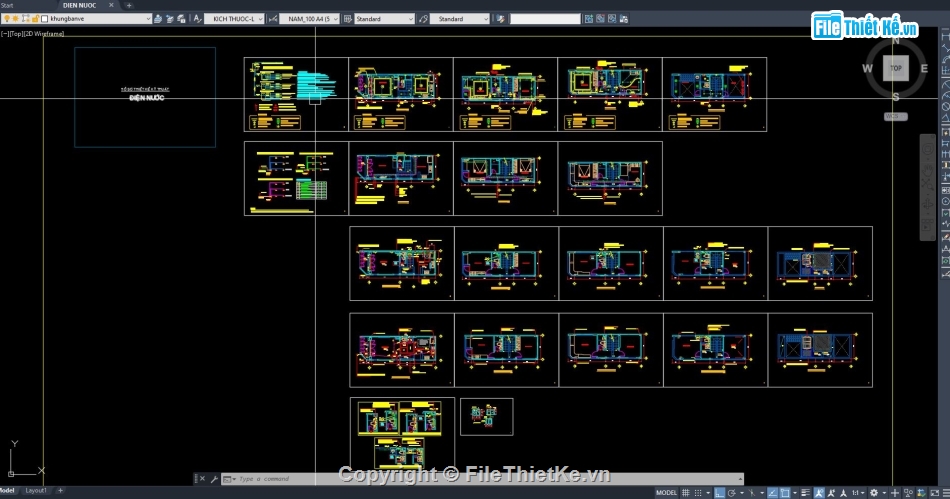Switch to the Layout1 tab

36,491
